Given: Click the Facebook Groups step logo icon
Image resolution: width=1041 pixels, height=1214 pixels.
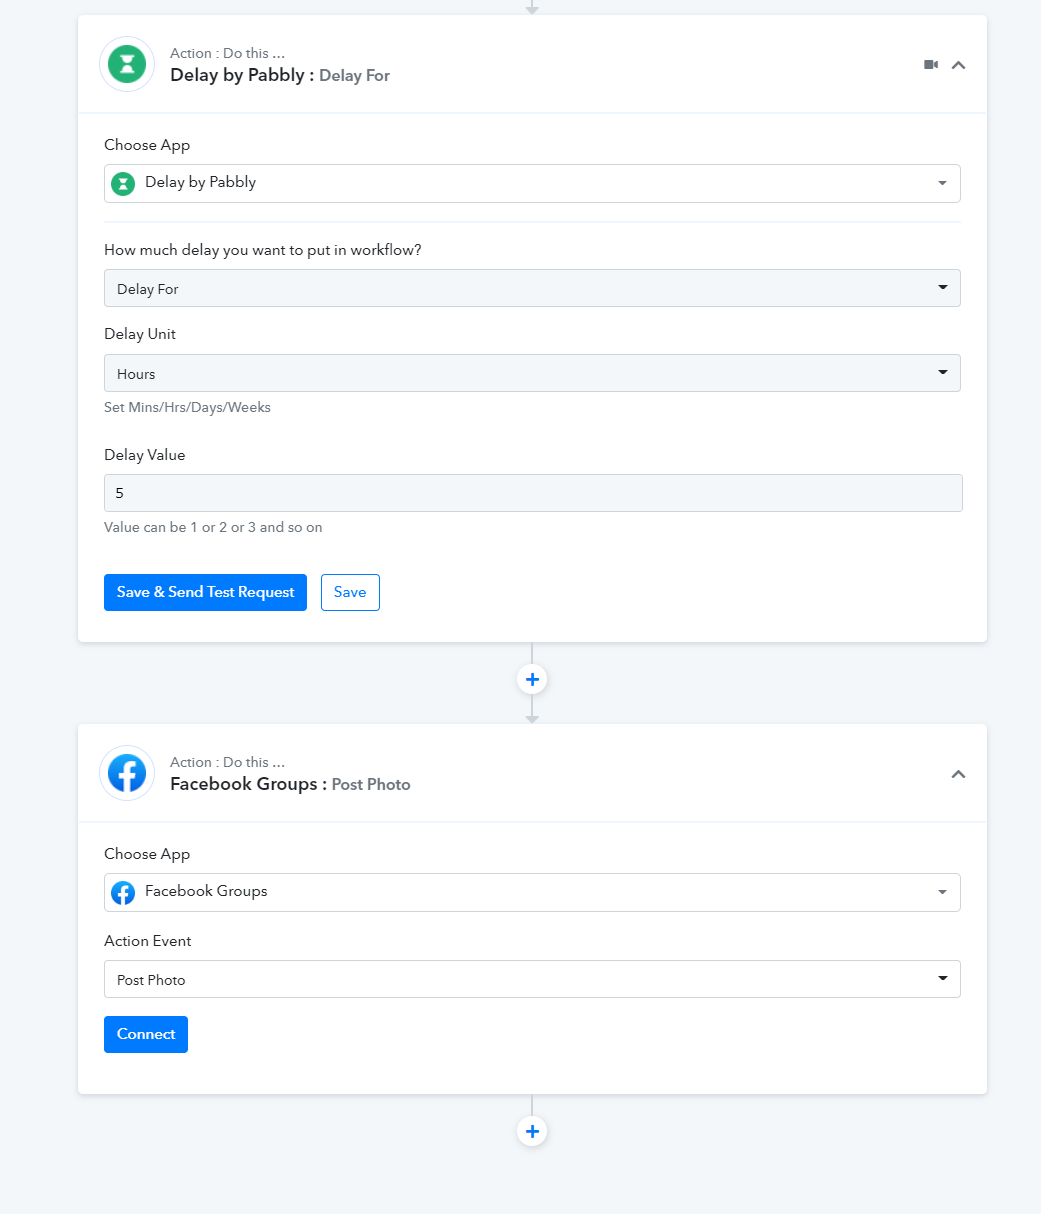Looking at the screenshot, I should pos(127,773).
